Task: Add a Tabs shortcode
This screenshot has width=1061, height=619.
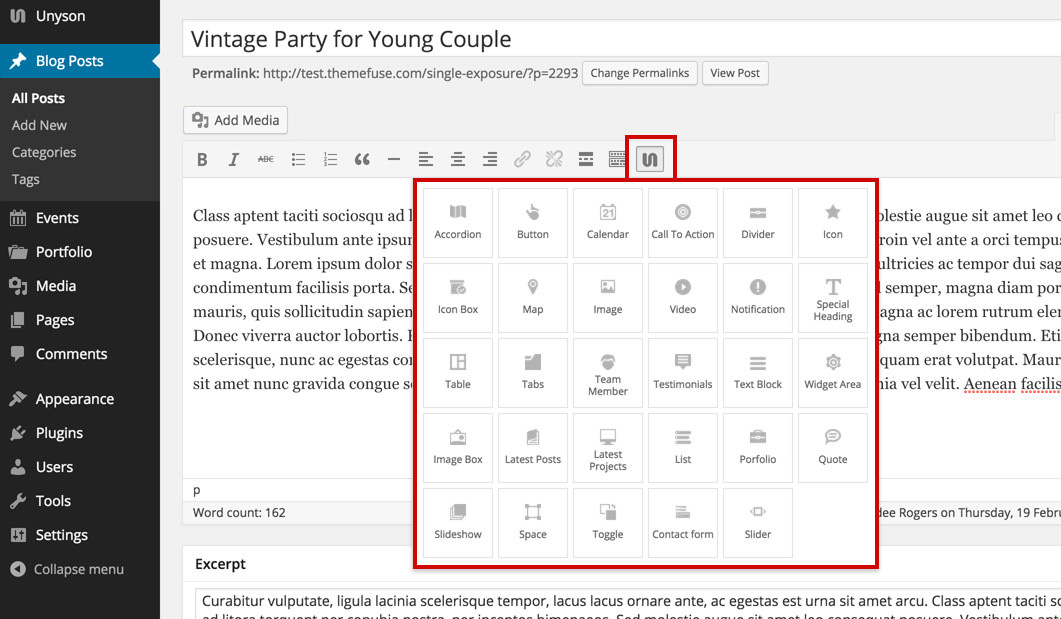Action: pos(533,373)
